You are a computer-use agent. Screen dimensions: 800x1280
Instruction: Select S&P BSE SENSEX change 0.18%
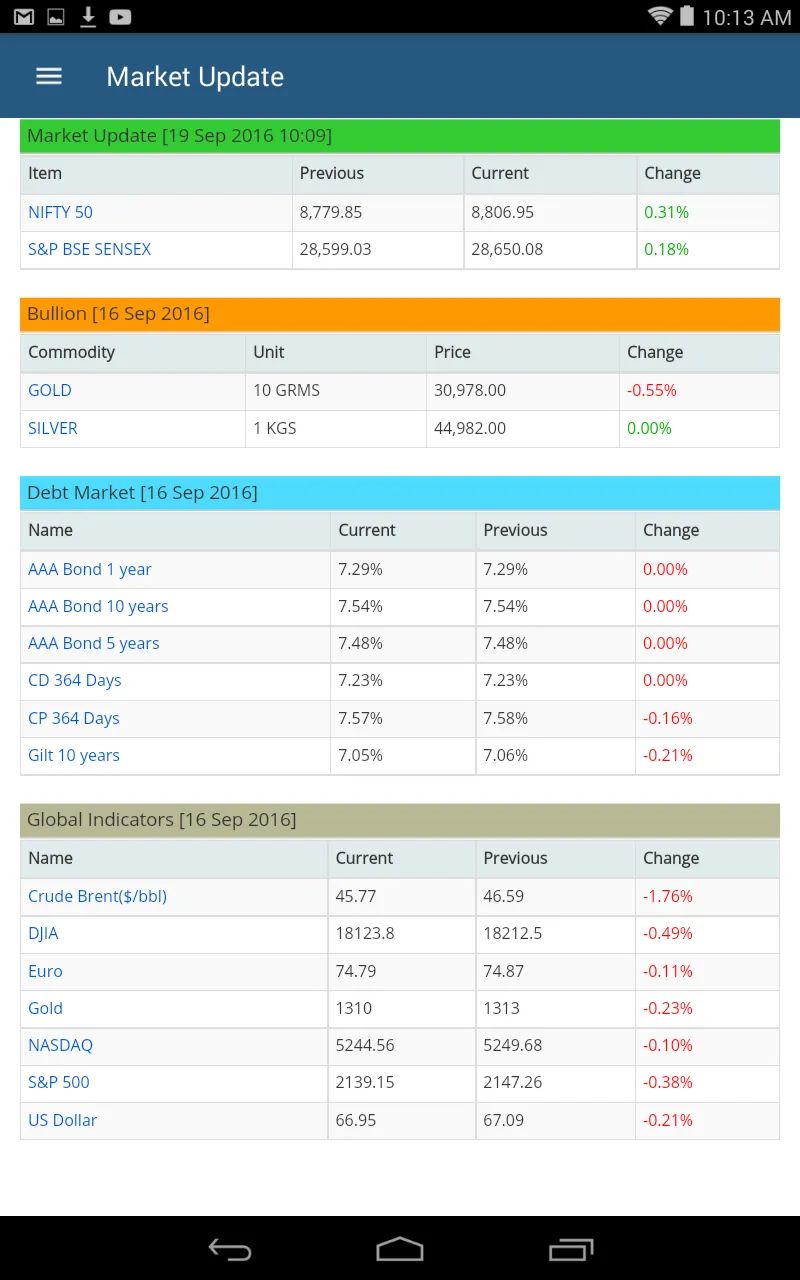point(666,249)
